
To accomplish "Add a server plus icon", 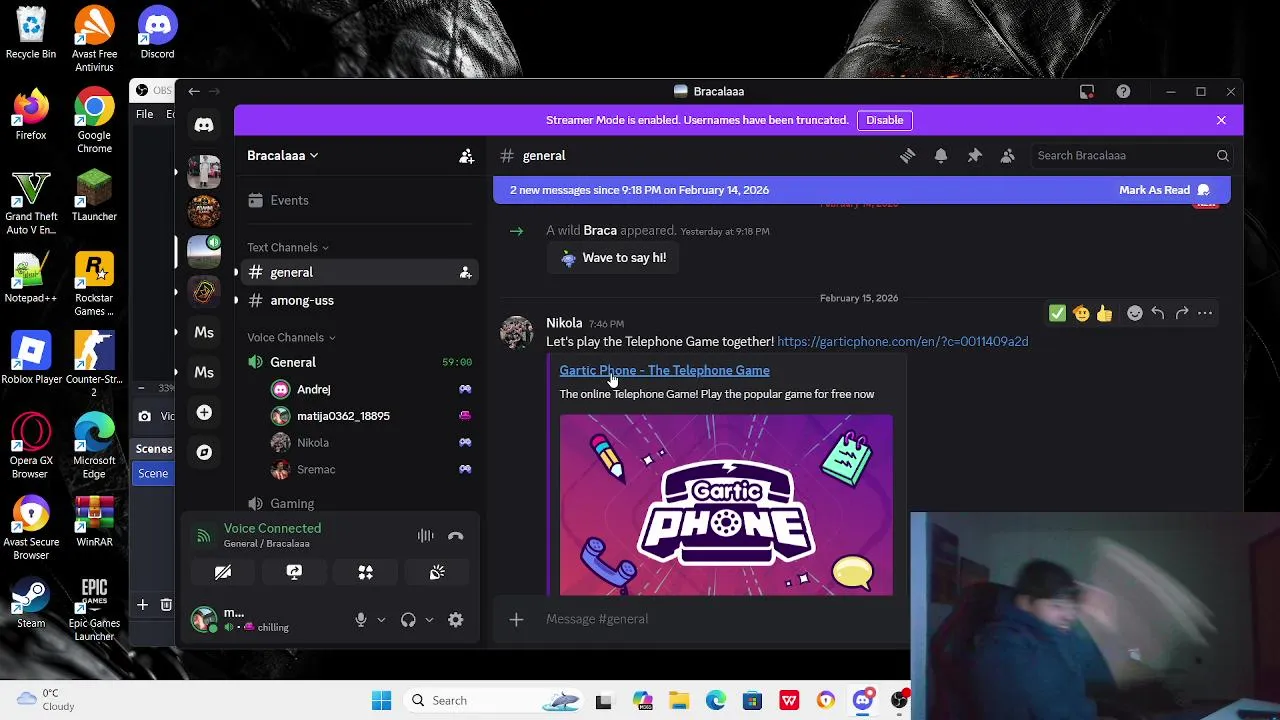I will pos(204,412).
